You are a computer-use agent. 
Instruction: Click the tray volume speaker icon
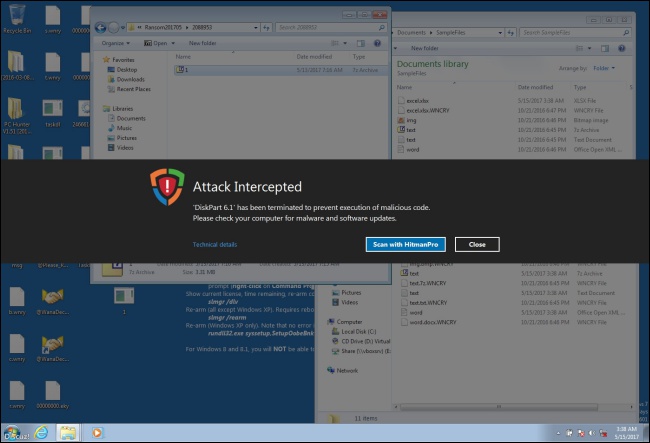pos(592,433)
